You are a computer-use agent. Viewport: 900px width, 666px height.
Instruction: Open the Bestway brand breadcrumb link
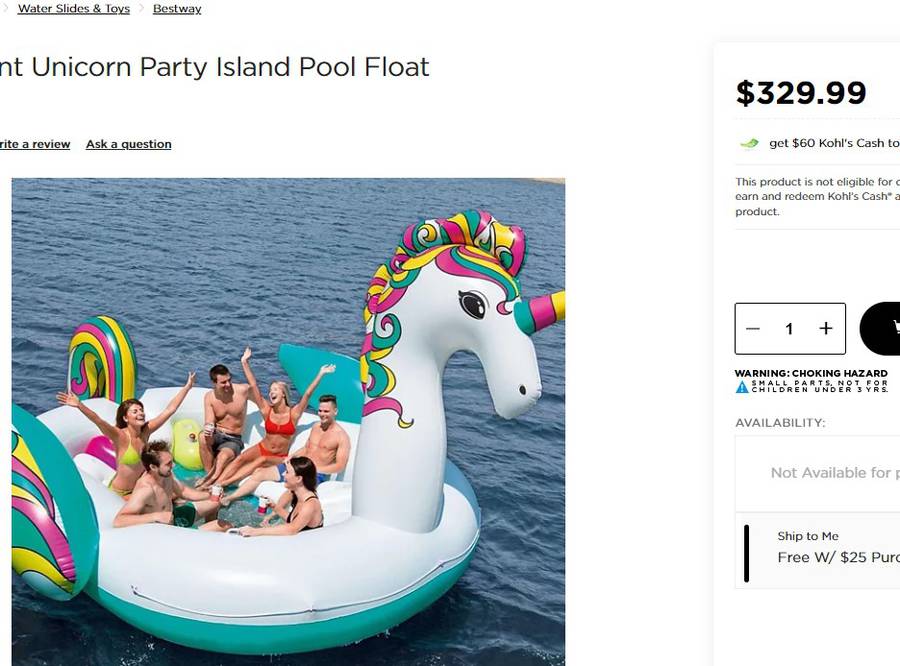177,9
